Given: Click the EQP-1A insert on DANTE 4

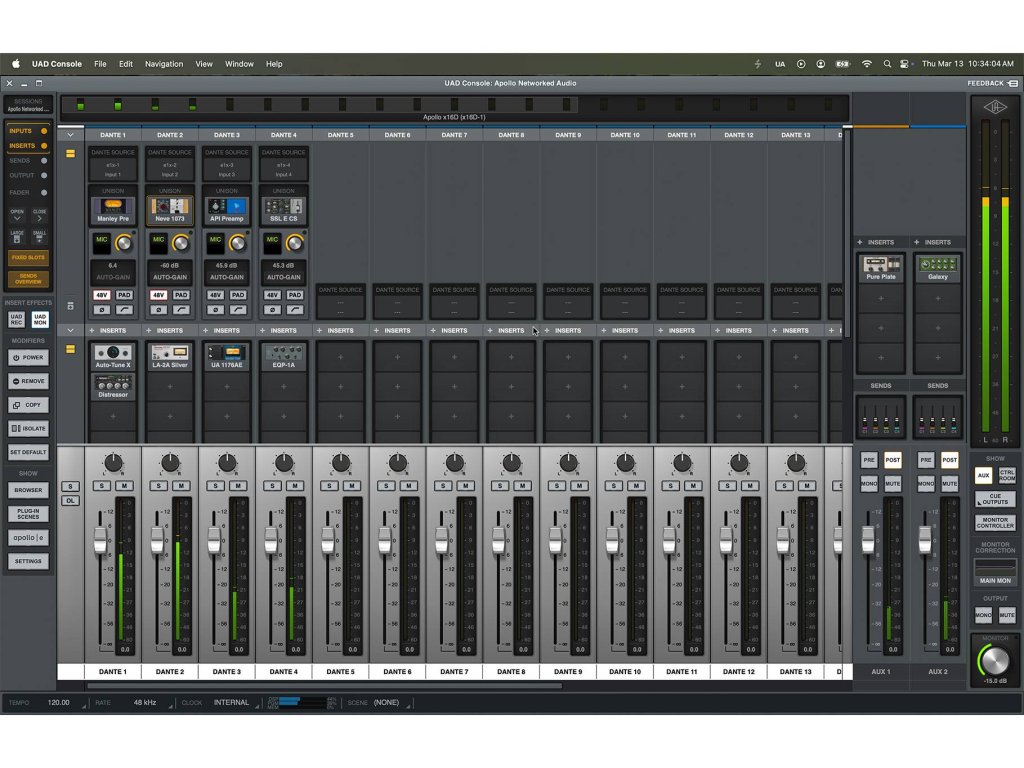Looking at the screenshot, I should tap(284, 355).
